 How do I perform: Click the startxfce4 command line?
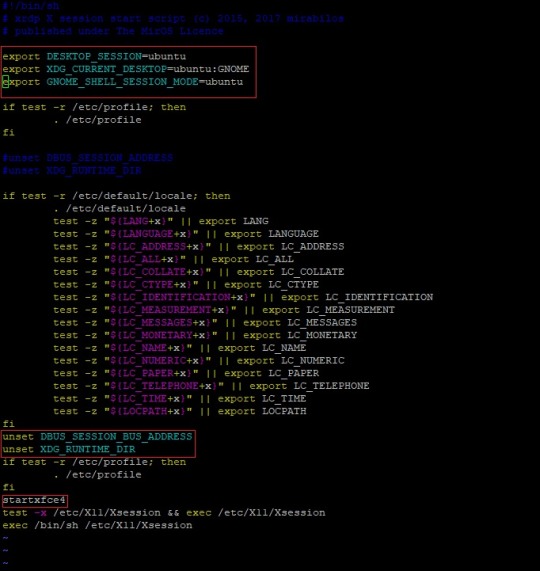tap(34, 500)
